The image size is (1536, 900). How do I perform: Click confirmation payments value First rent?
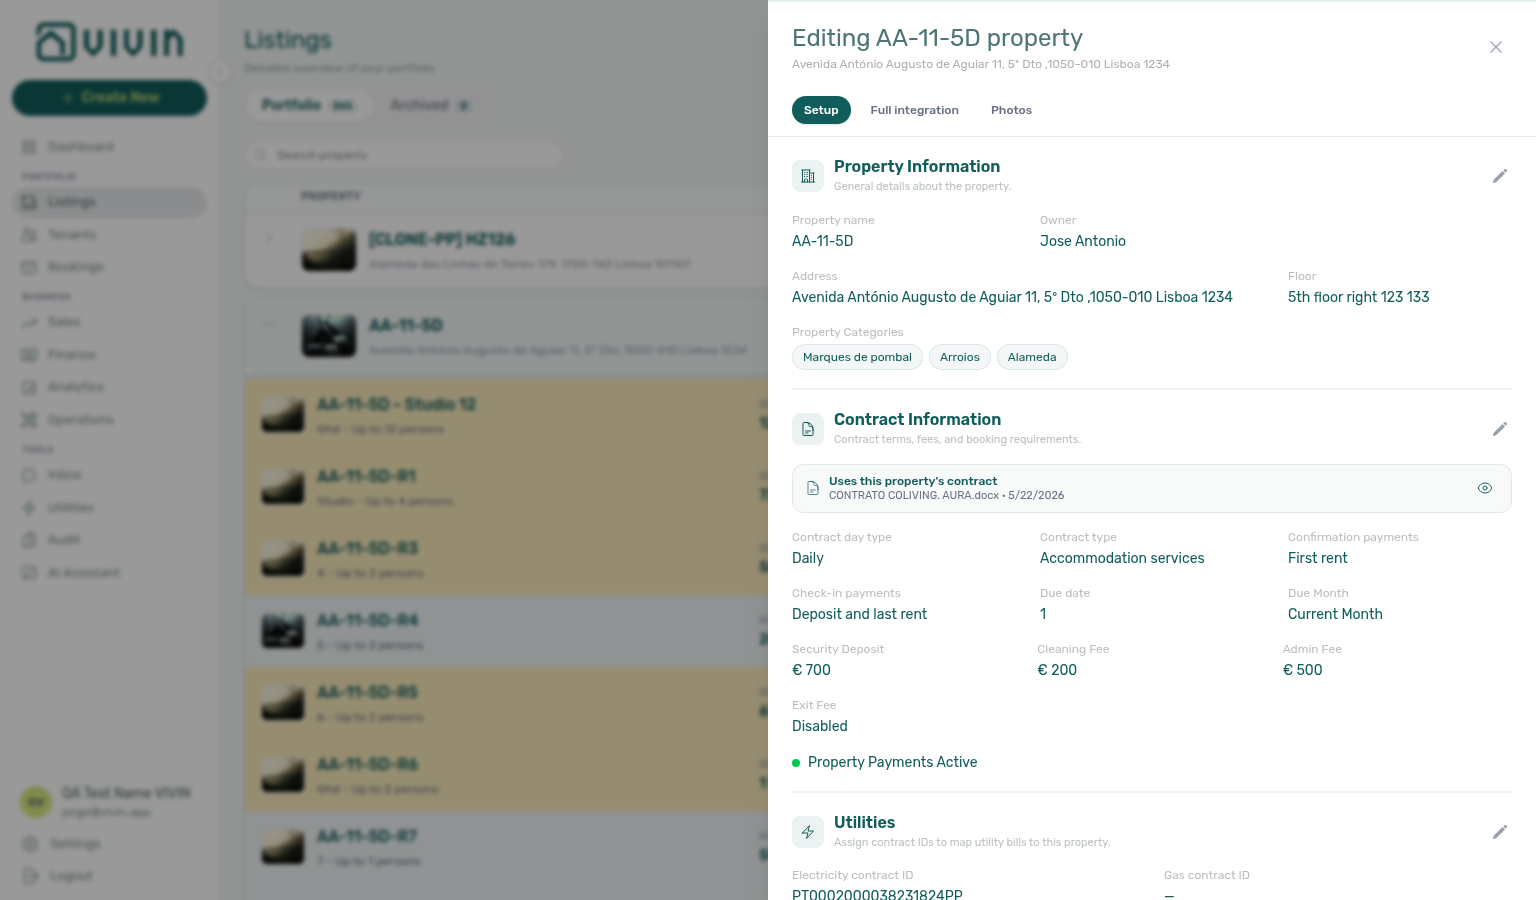[1317, 558]
